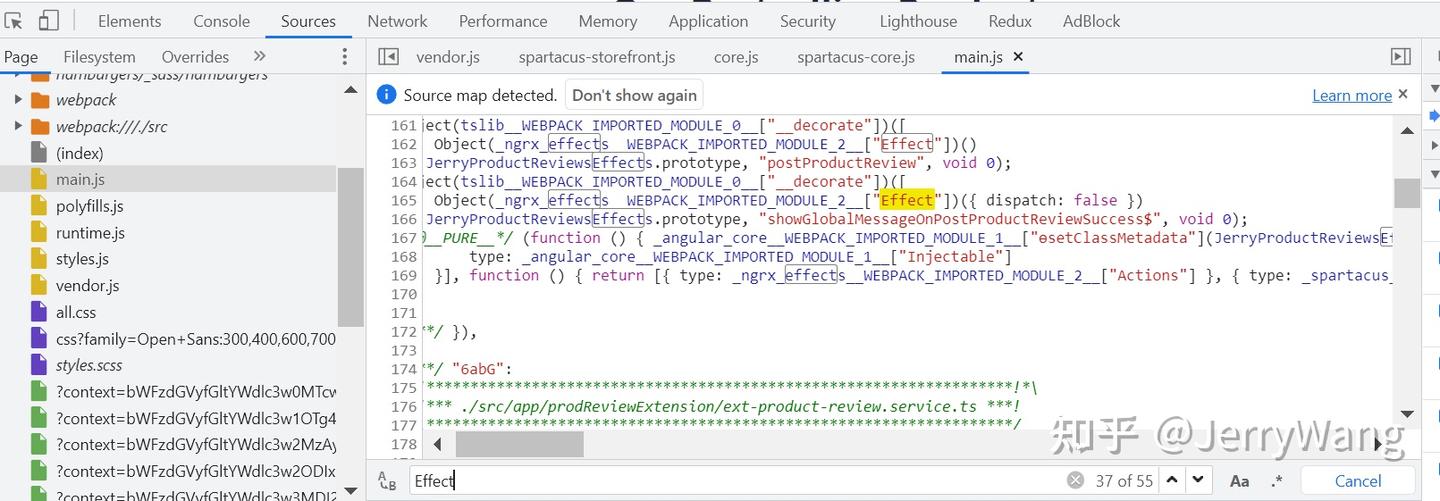Image resolution: width=1440 pixels, height=501 pixels.
Task: Open runtime.js in the file tree
Action: click(90, 233)
